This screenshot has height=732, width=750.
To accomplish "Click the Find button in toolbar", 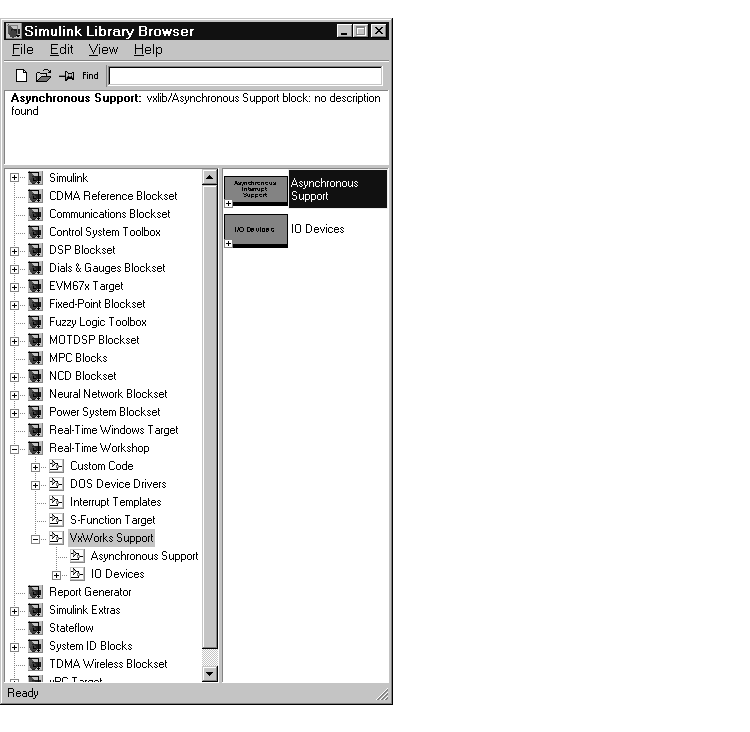I will pos(90,76).
